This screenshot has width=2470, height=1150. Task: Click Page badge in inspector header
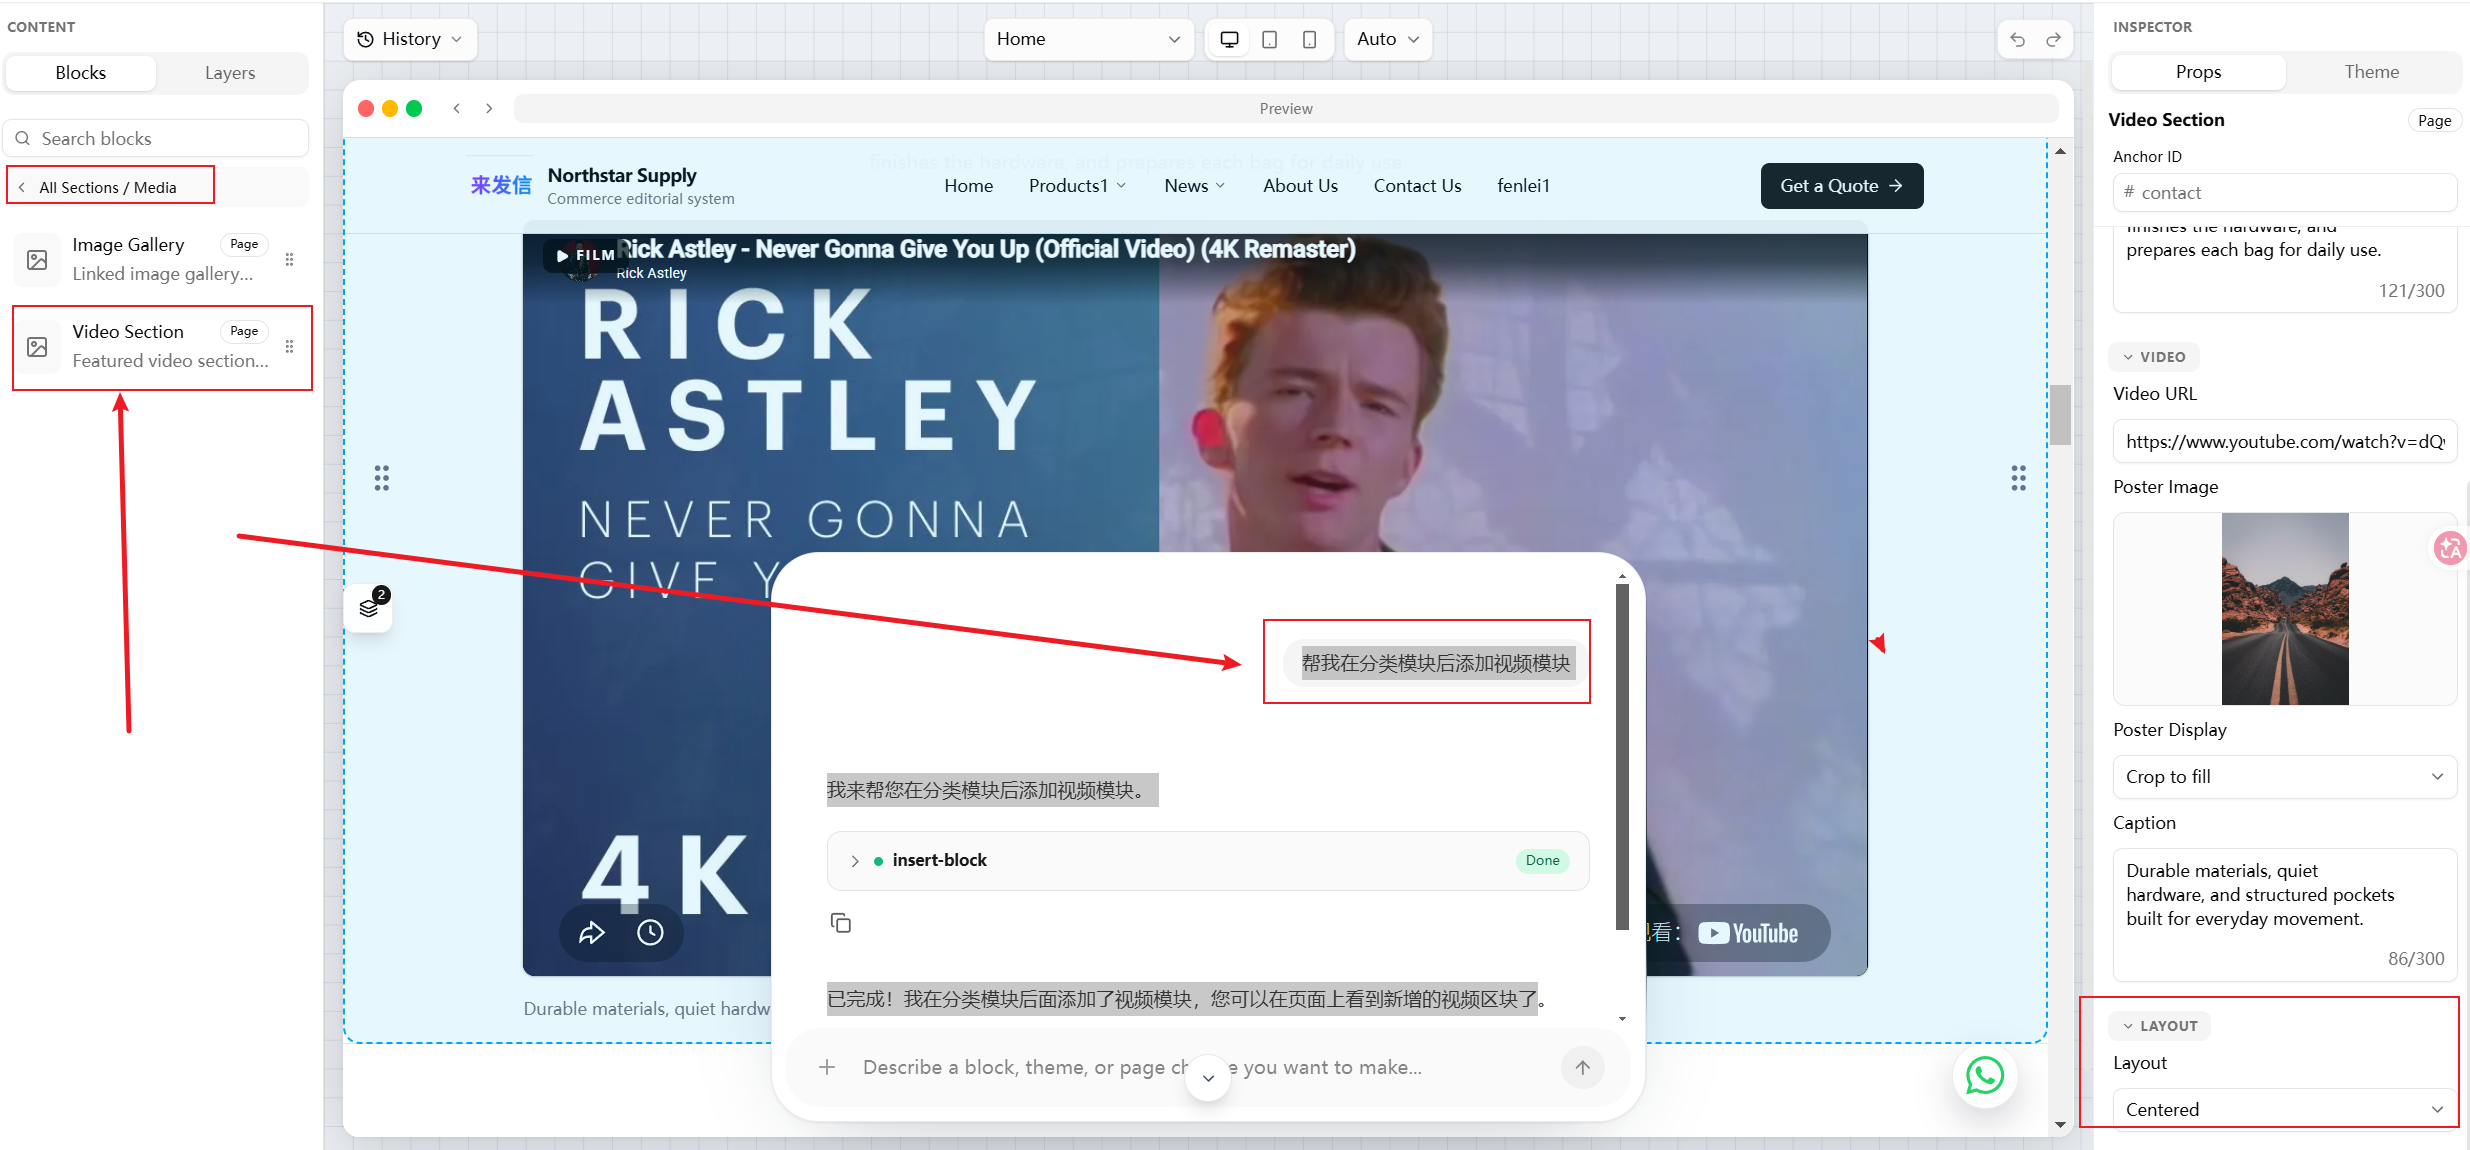coord(2434,120)
